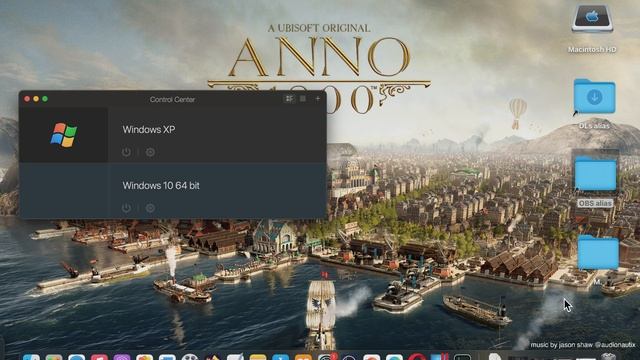Screen dimensions: 640x360
Task: Select the Macintosh HD drive icon
Action: click(592, 18)
